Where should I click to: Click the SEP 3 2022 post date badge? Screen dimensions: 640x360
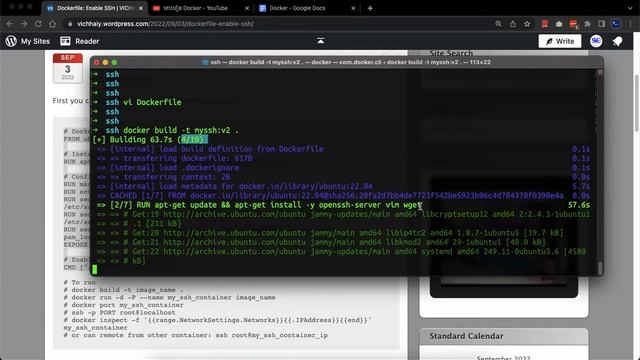[67, 68]
